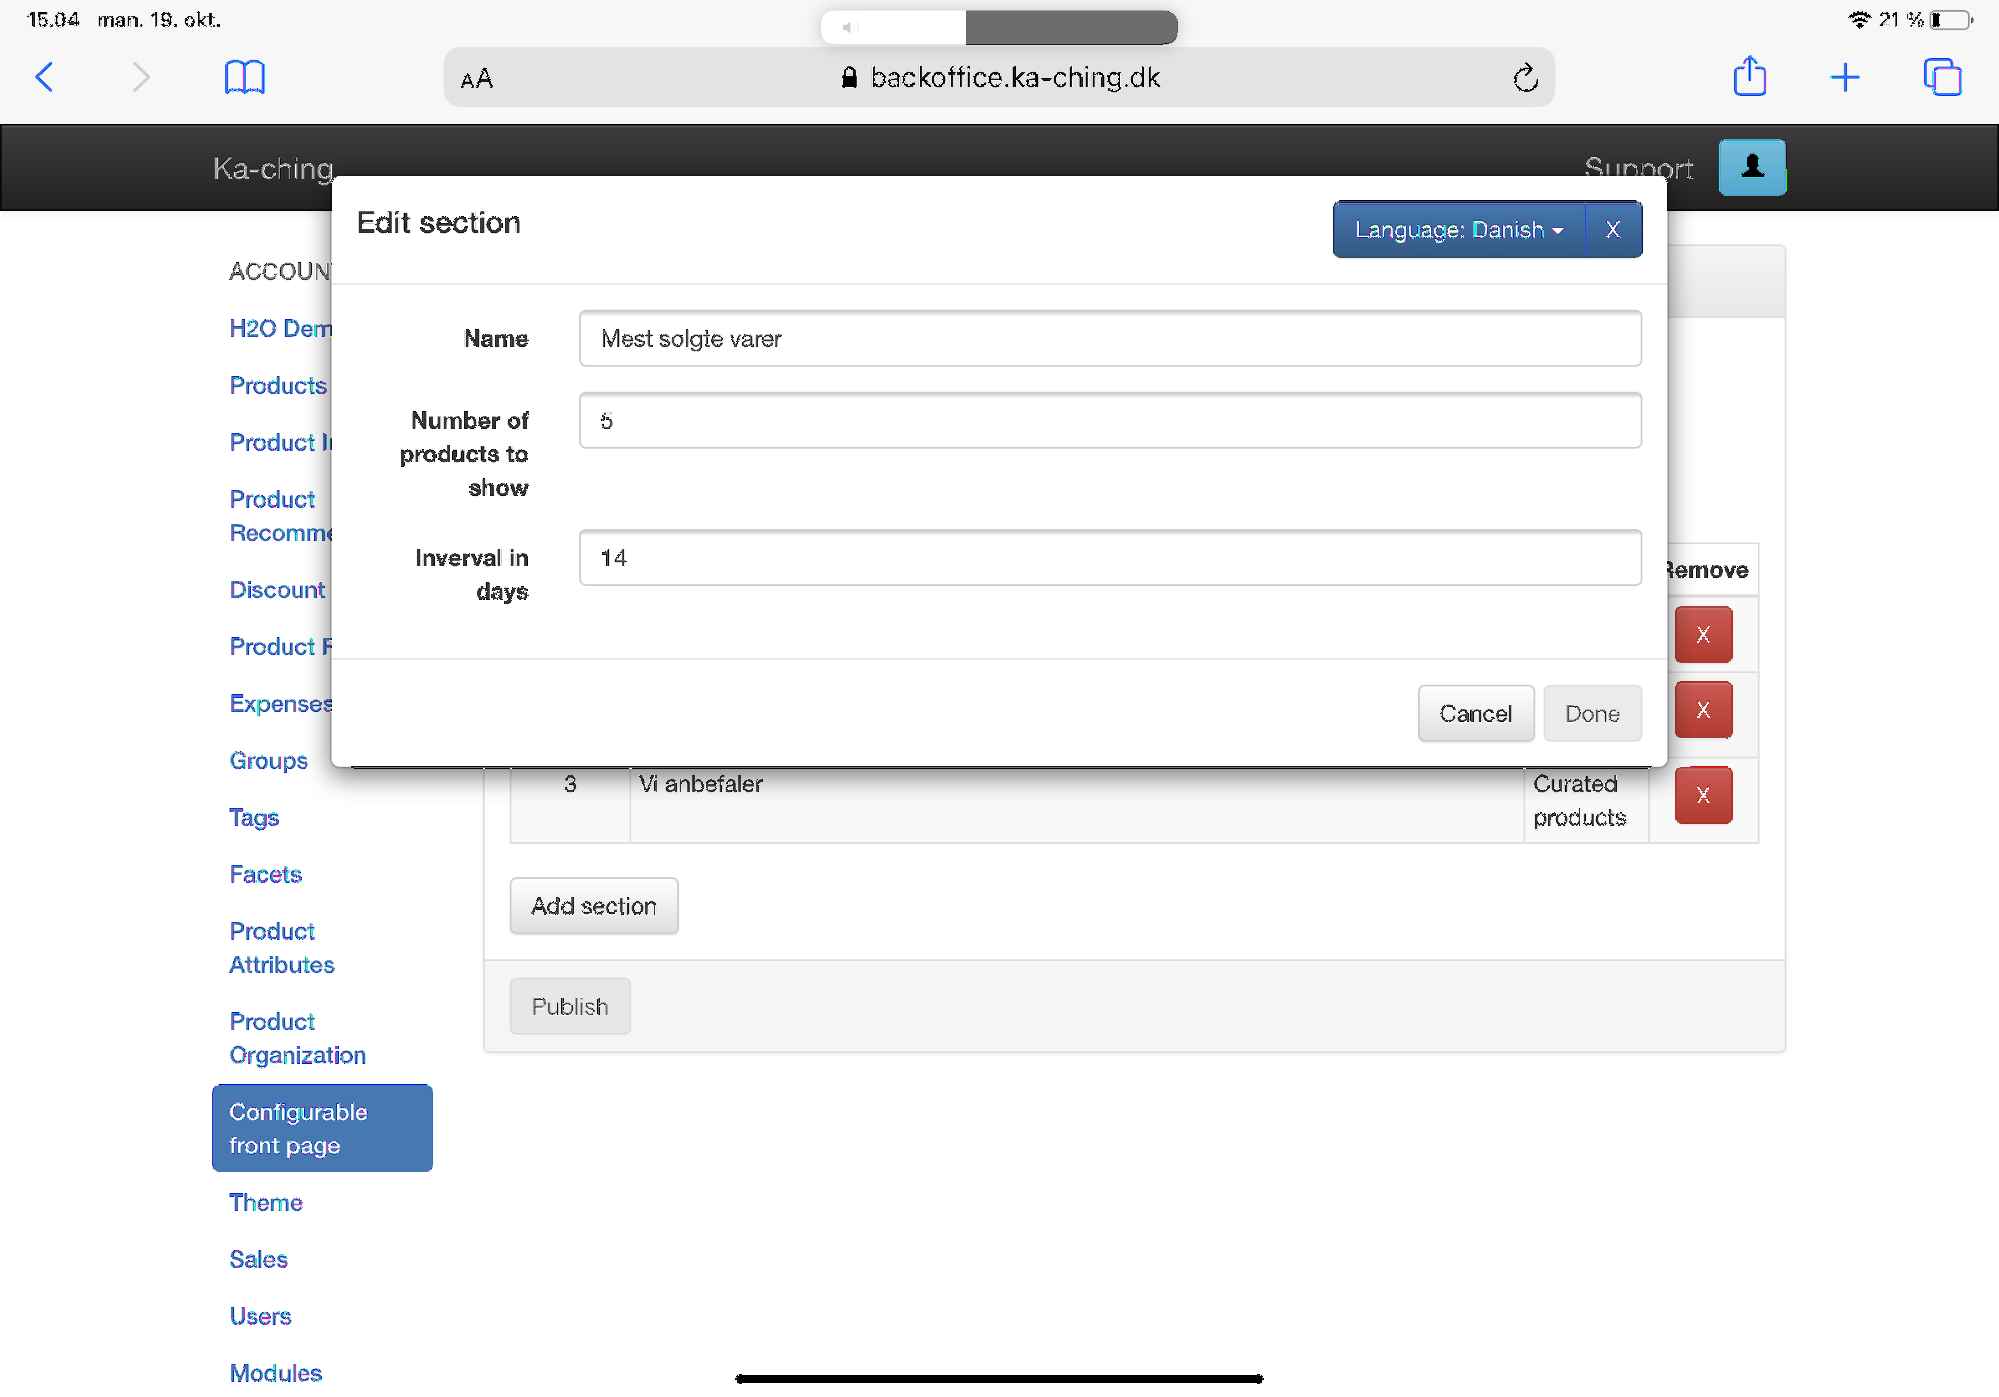Viewport: 1999px width, 1397px height.
Task: Expand the Language: Danish dropdown
Action: click(1459, 230)
